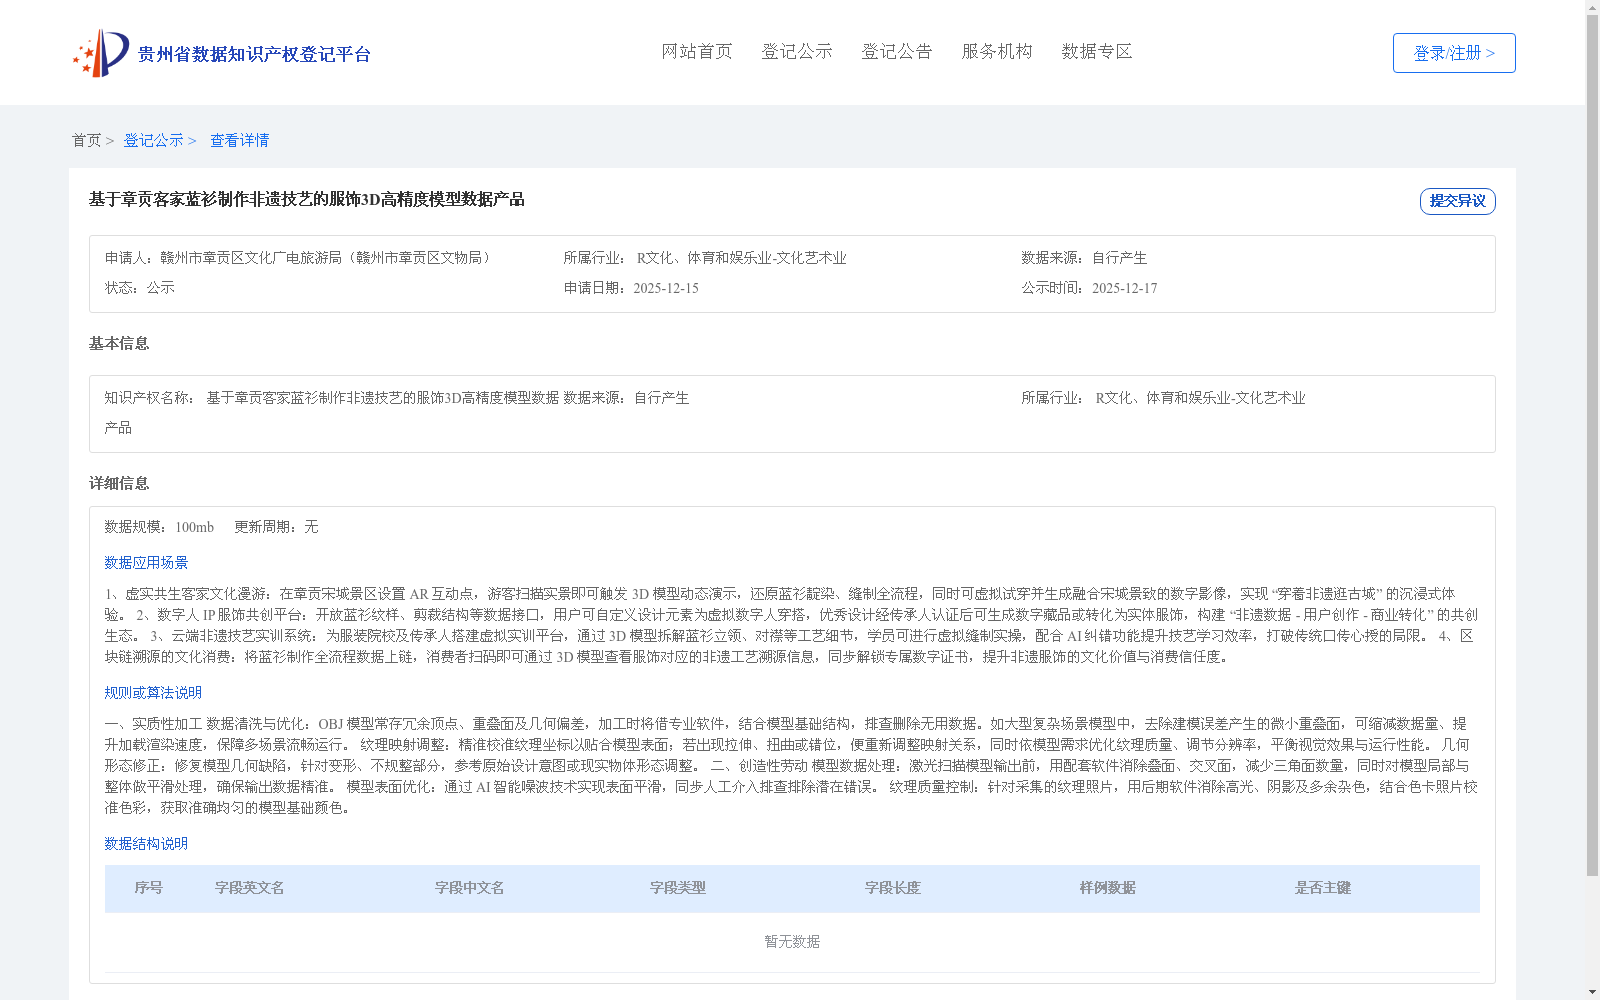Click the 规则或算法说明 label
The width and height of the screenshot is (1600, 1000).
point(153,693)
